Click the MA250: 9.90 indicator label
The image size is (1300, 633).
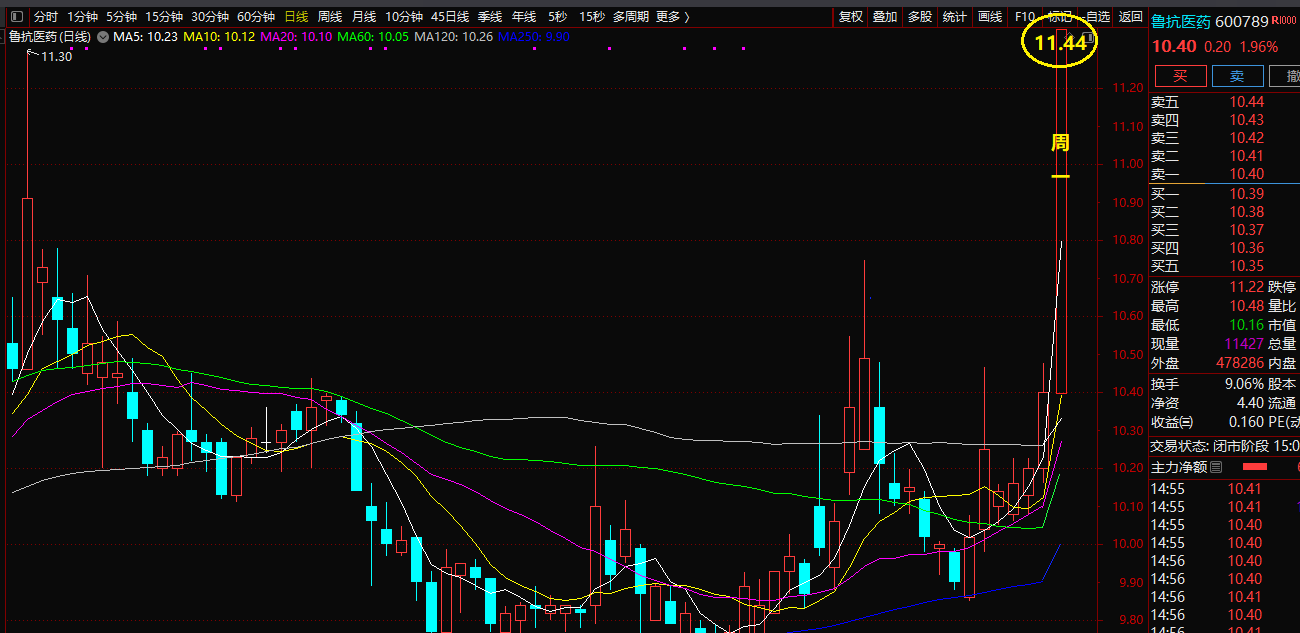pos(535,37)
